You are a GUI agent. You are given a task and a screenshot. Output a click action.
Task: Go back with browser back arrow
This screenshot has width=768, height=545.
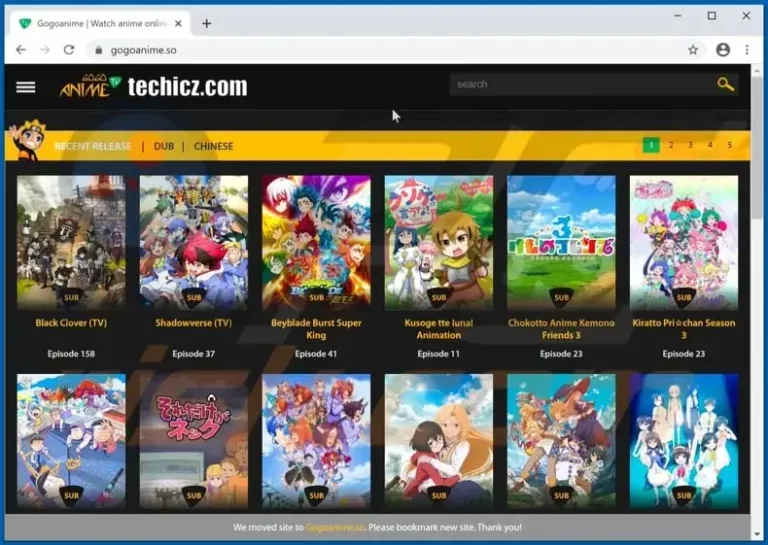21,50
